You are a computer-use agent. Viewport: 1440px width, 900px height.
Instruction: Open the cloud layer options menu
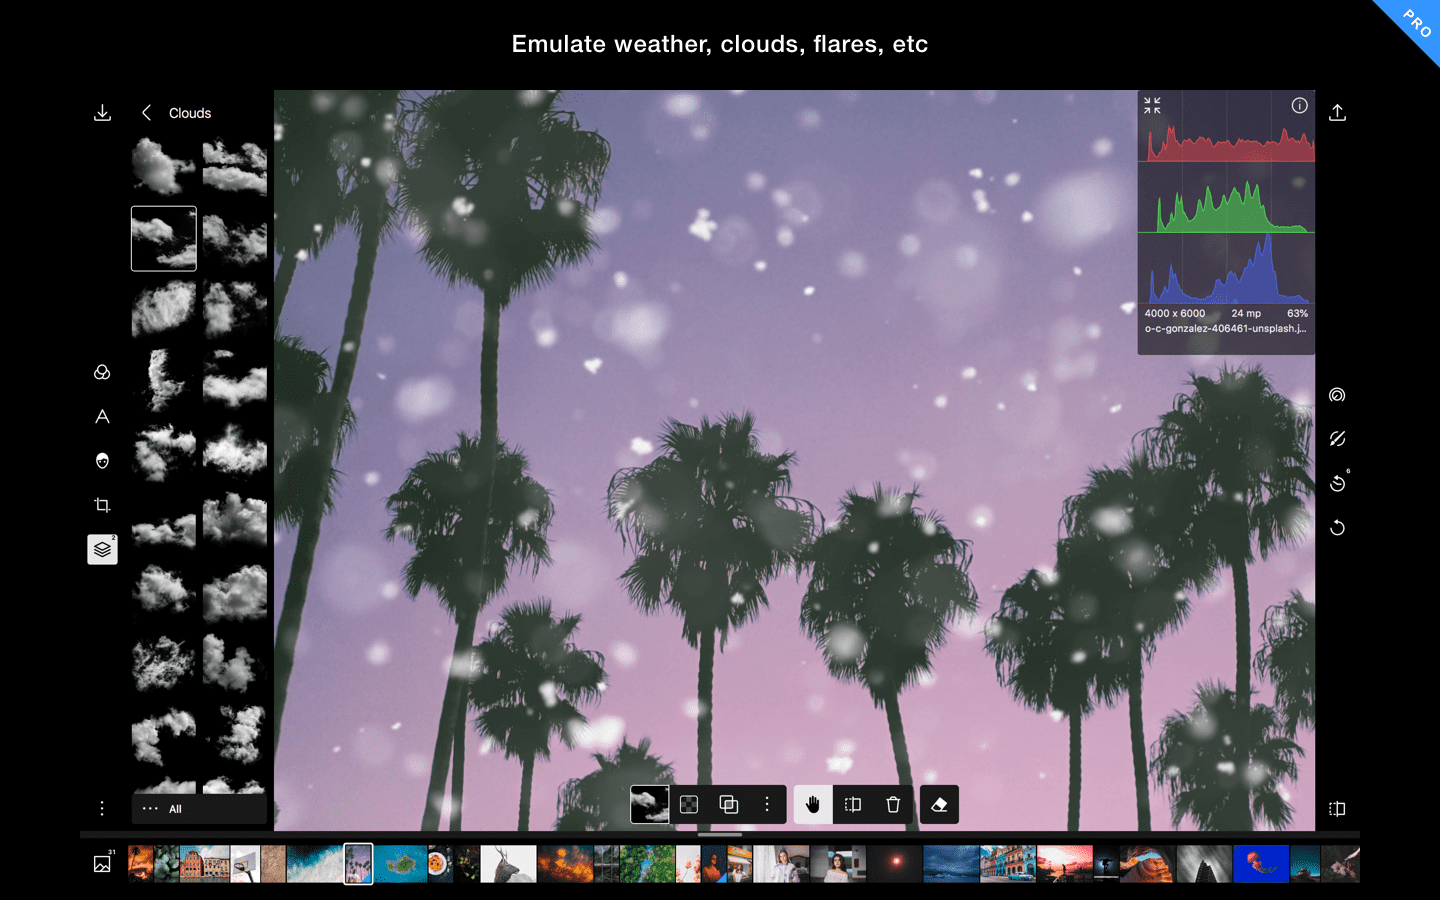[767, 804]
